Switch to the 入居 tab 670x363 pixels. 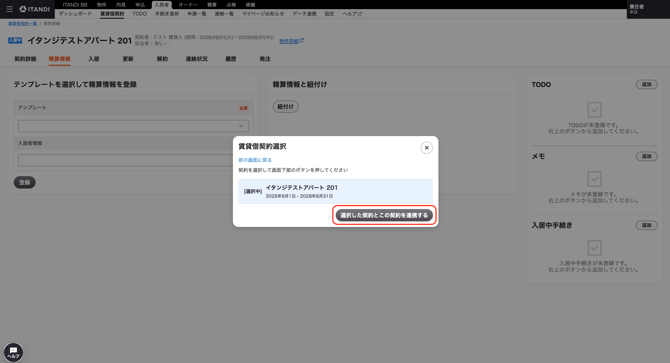coord(94,59)
